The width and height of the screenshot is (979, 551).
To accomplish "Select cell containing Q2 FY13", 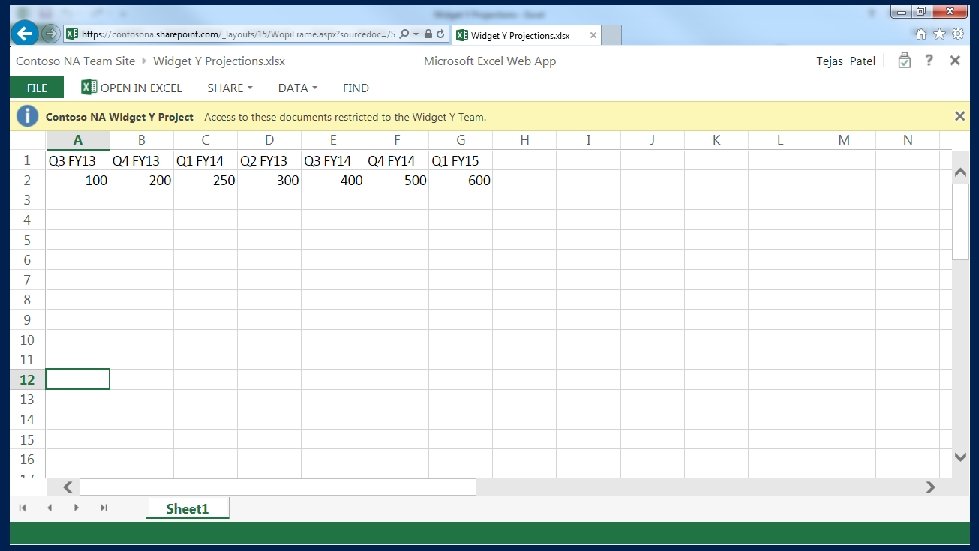I will pyautogui.click(x=269, y=160).
